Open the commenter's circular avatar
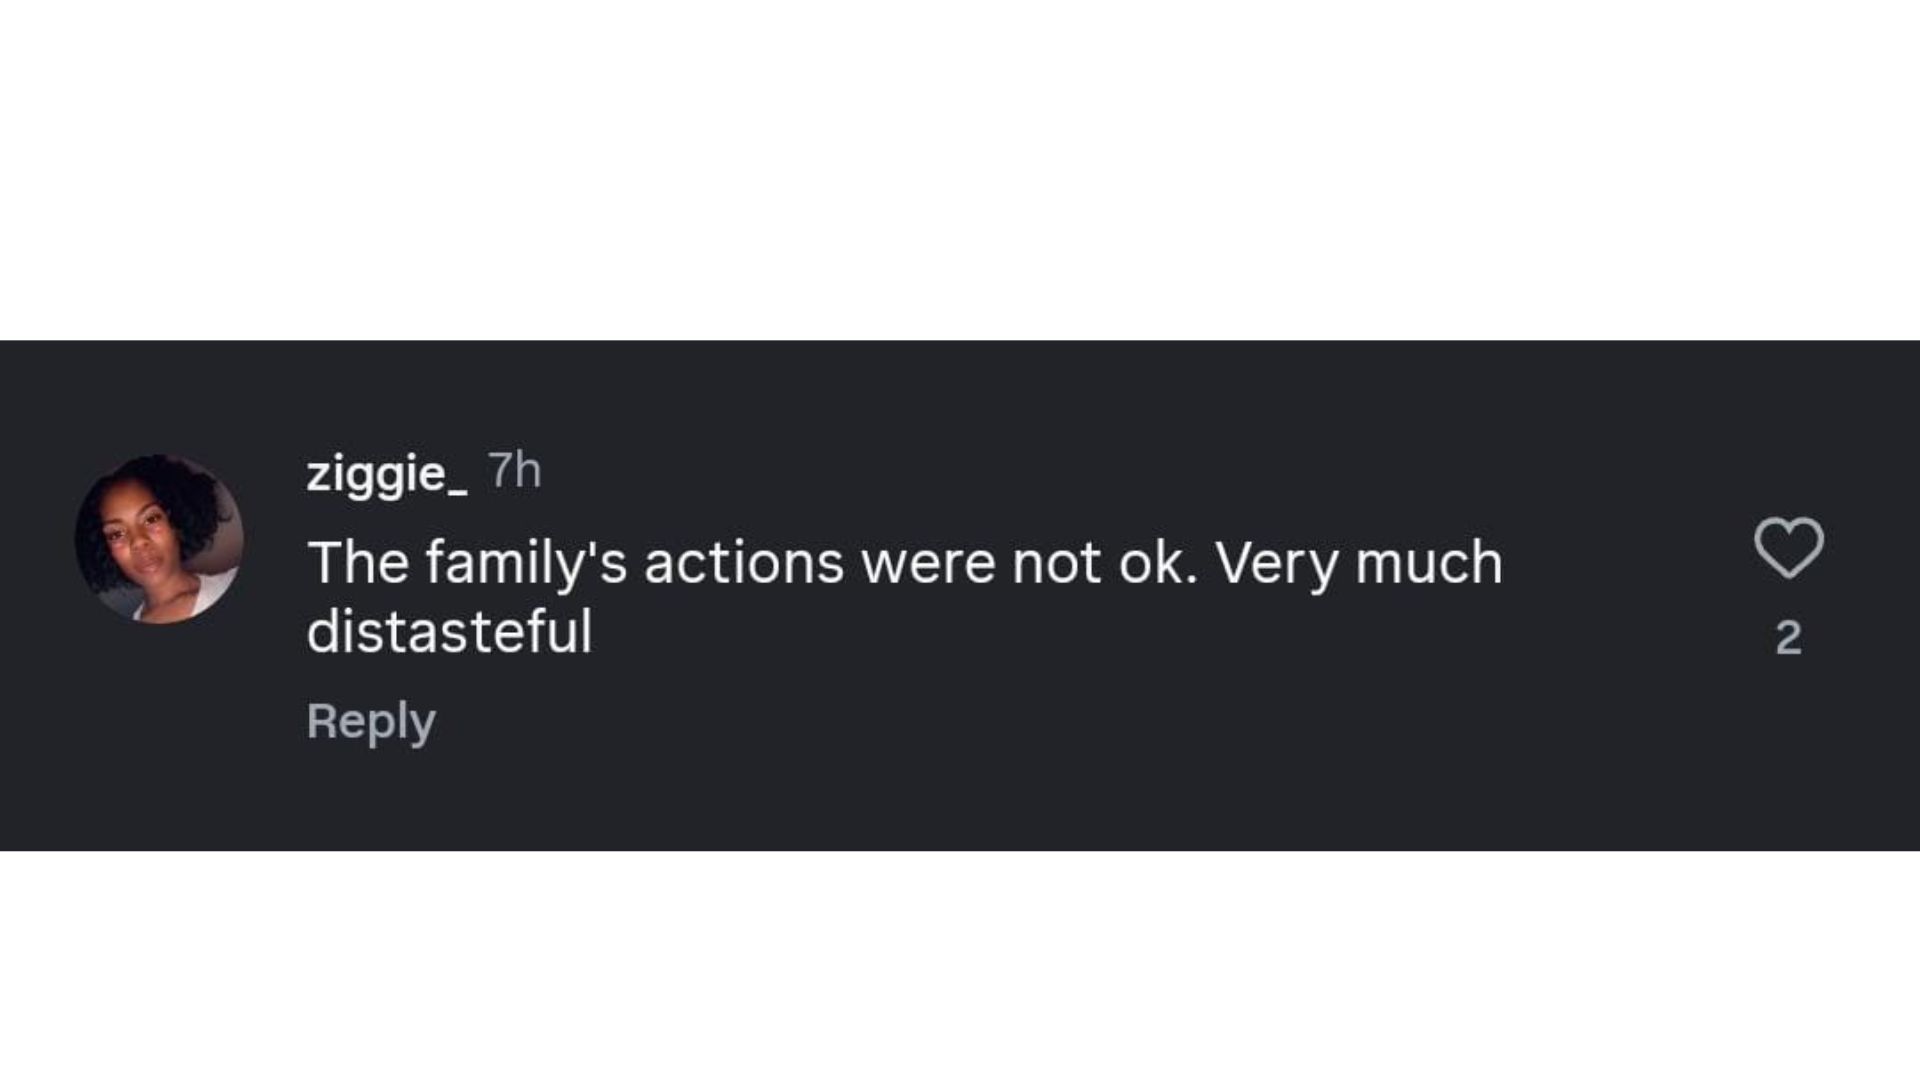Image resolution: width=1920 pixels, height=1080 pixels. coord(159,539)
